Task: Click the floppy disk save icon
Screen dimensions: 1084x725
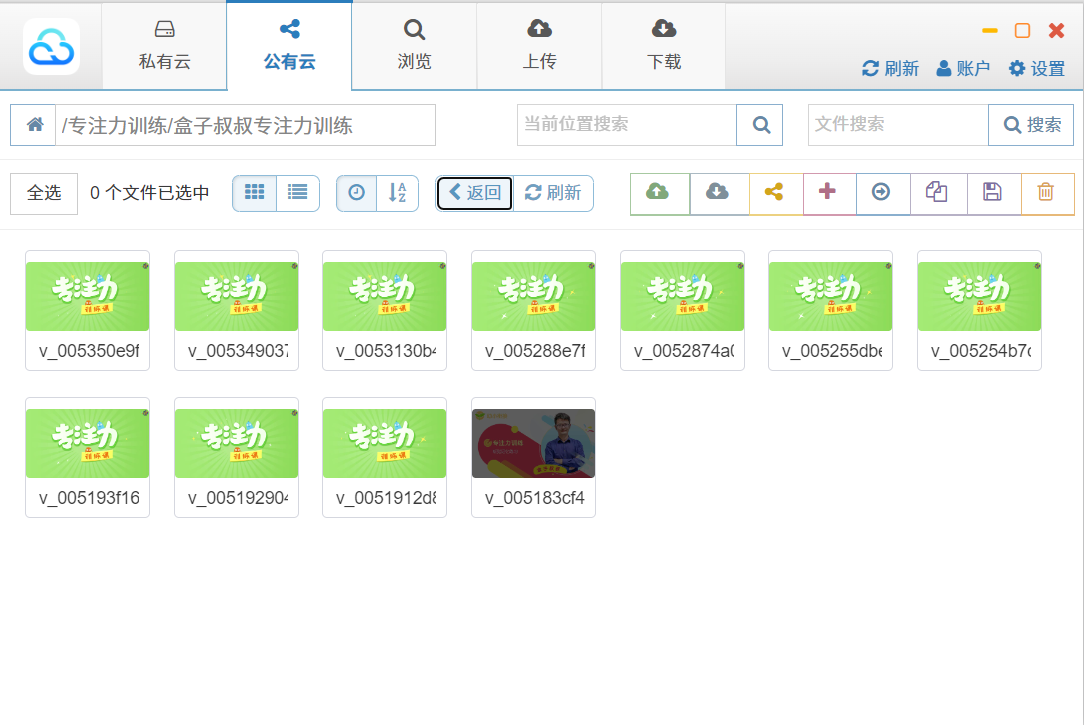Action: tap(993, 194)
